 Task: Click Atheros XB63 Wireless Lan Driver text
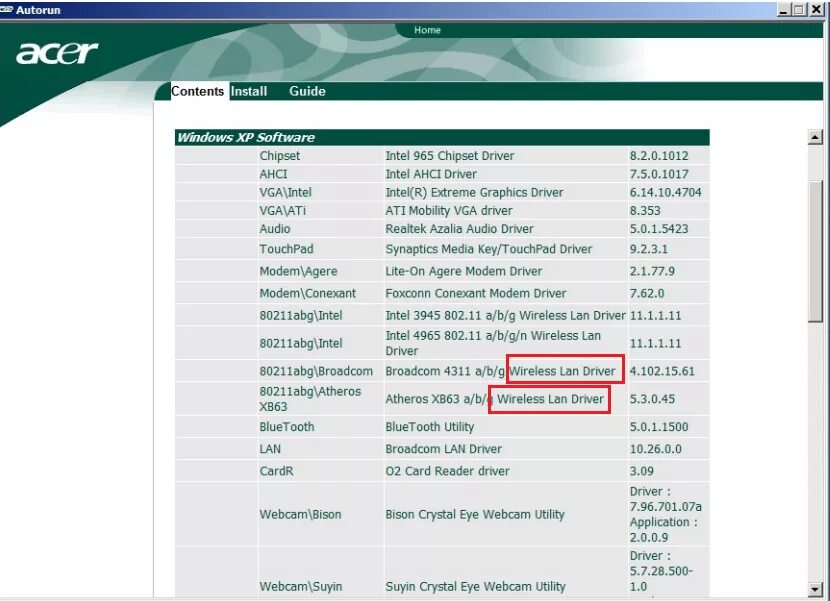494,399
